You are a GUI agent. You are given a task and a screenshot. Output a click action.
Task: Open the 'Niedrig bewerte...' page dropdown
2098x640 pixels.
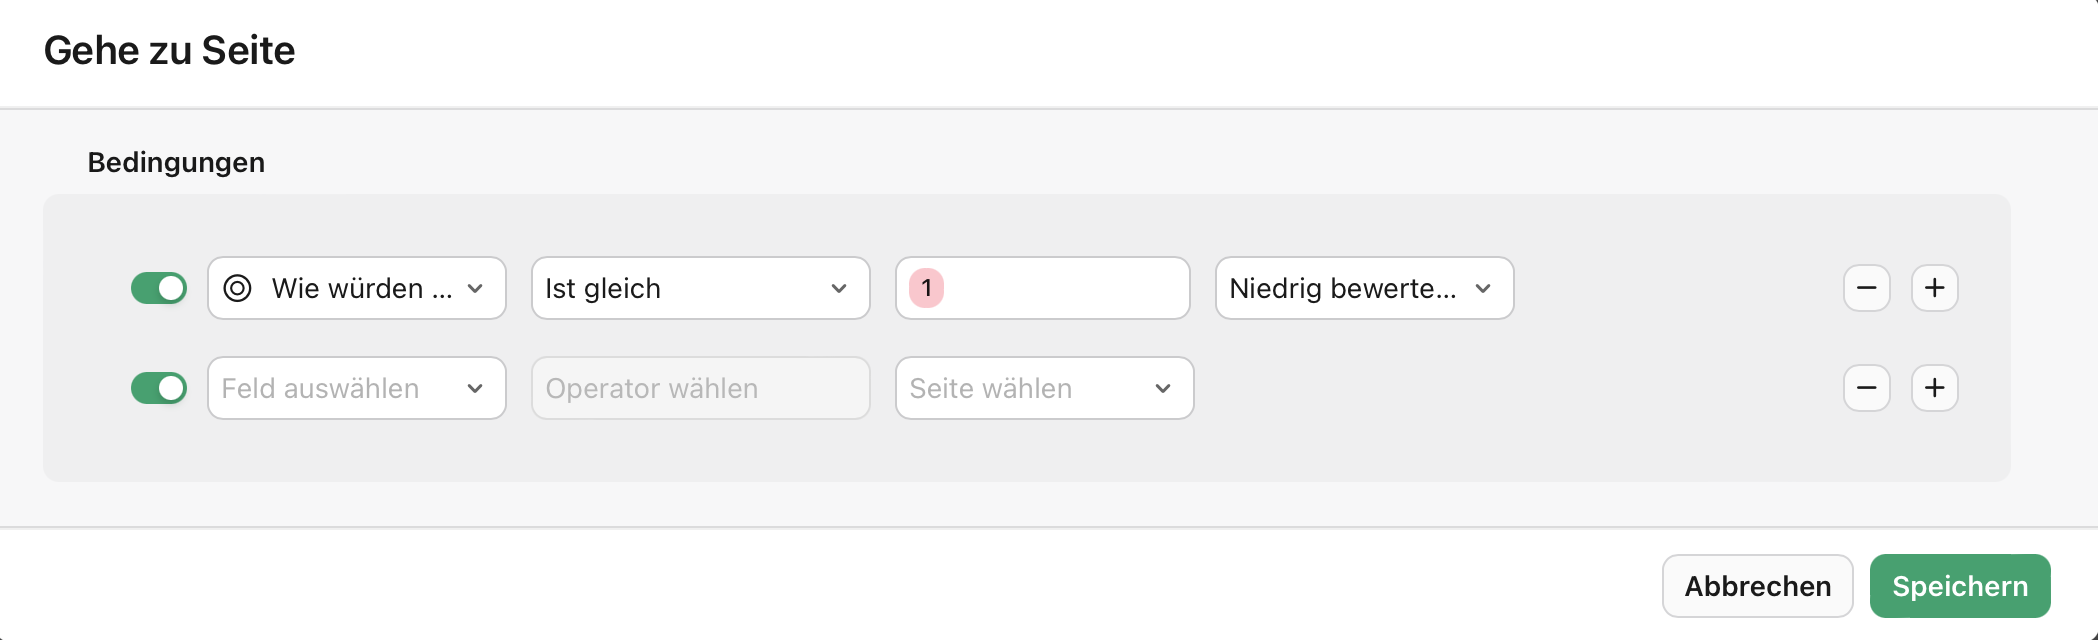pyautogui.click(x=1364, y=288)
